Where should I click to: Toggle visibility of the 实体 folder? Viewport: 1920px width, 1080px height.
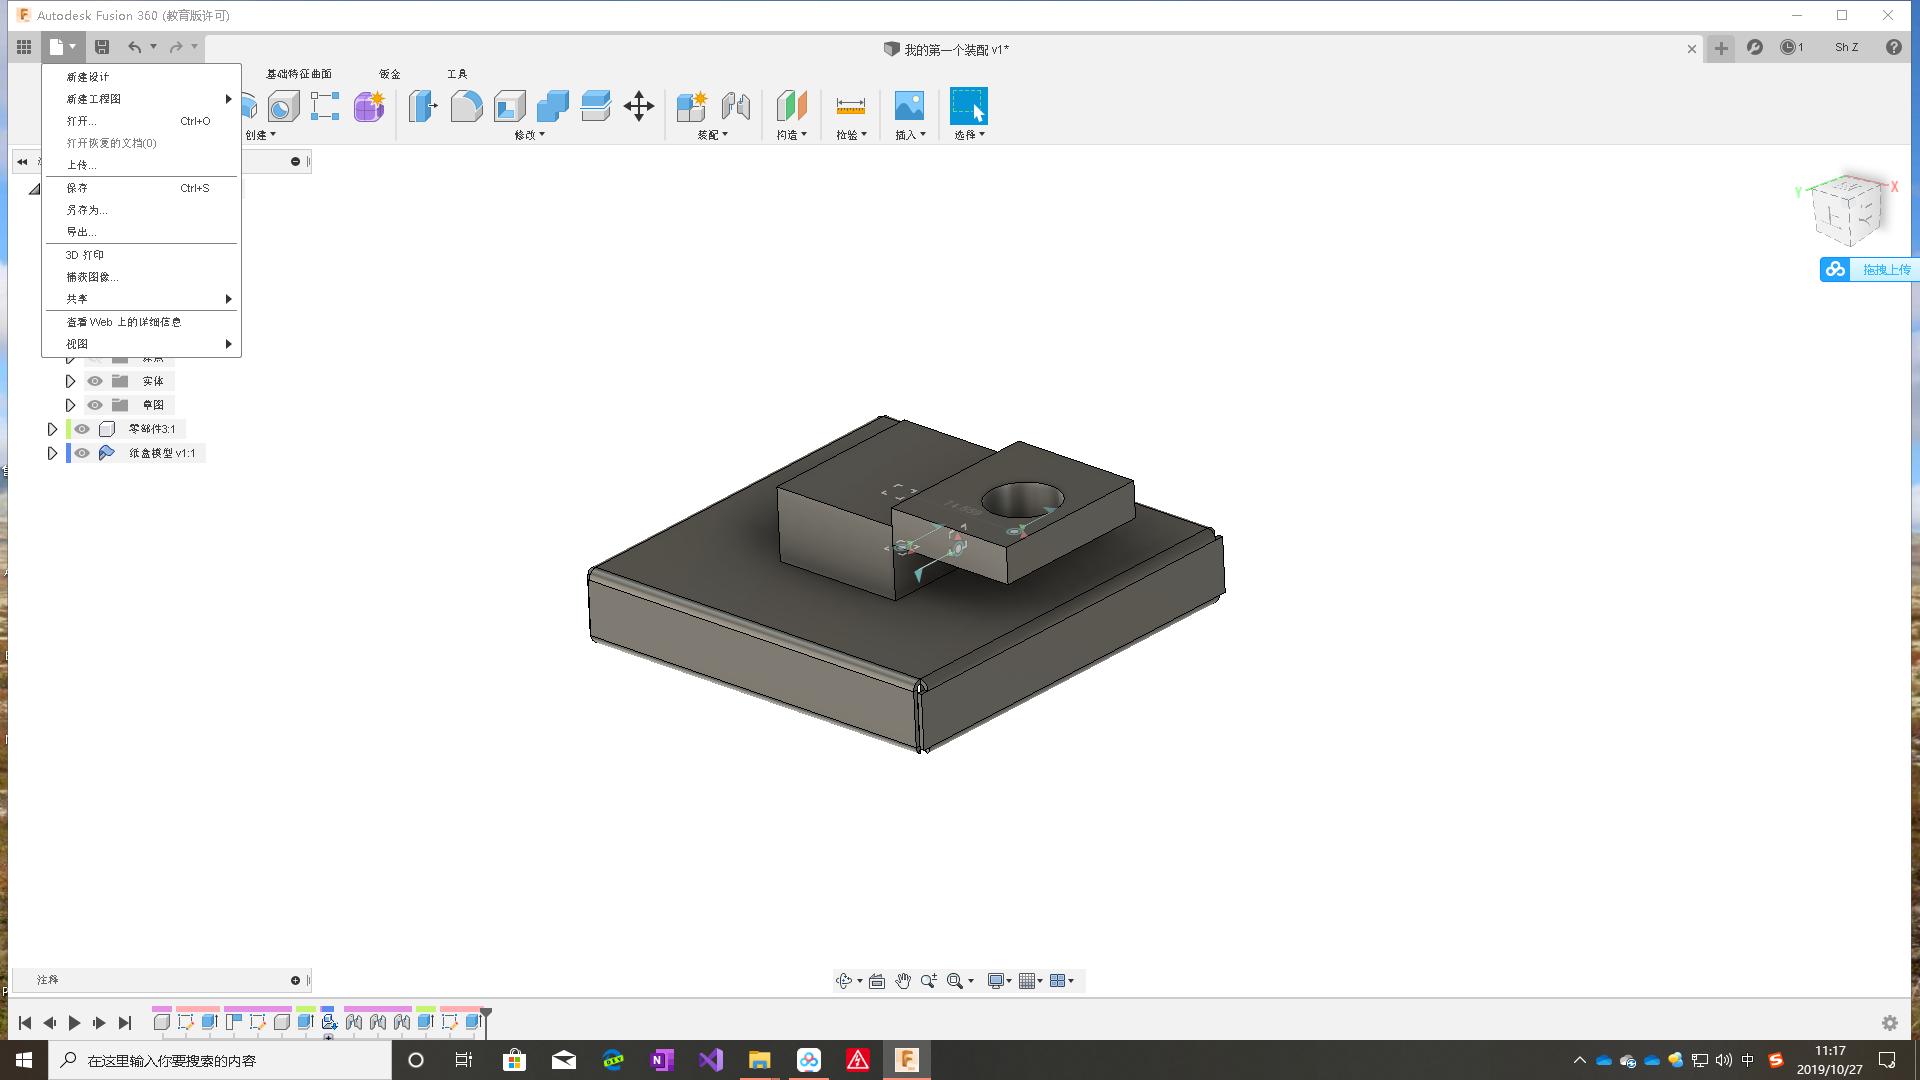[x=94, y=381]
